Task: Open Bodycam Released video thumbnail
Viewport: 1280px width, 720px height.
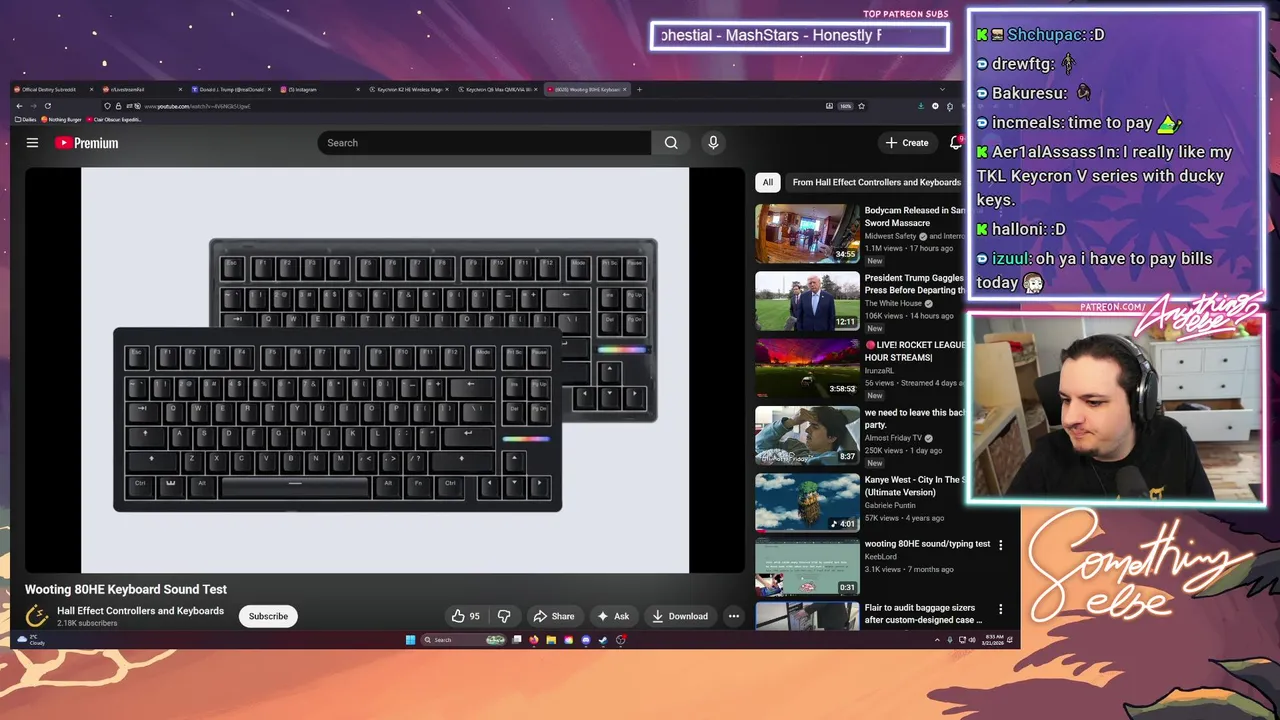Action: click(807, 234)
